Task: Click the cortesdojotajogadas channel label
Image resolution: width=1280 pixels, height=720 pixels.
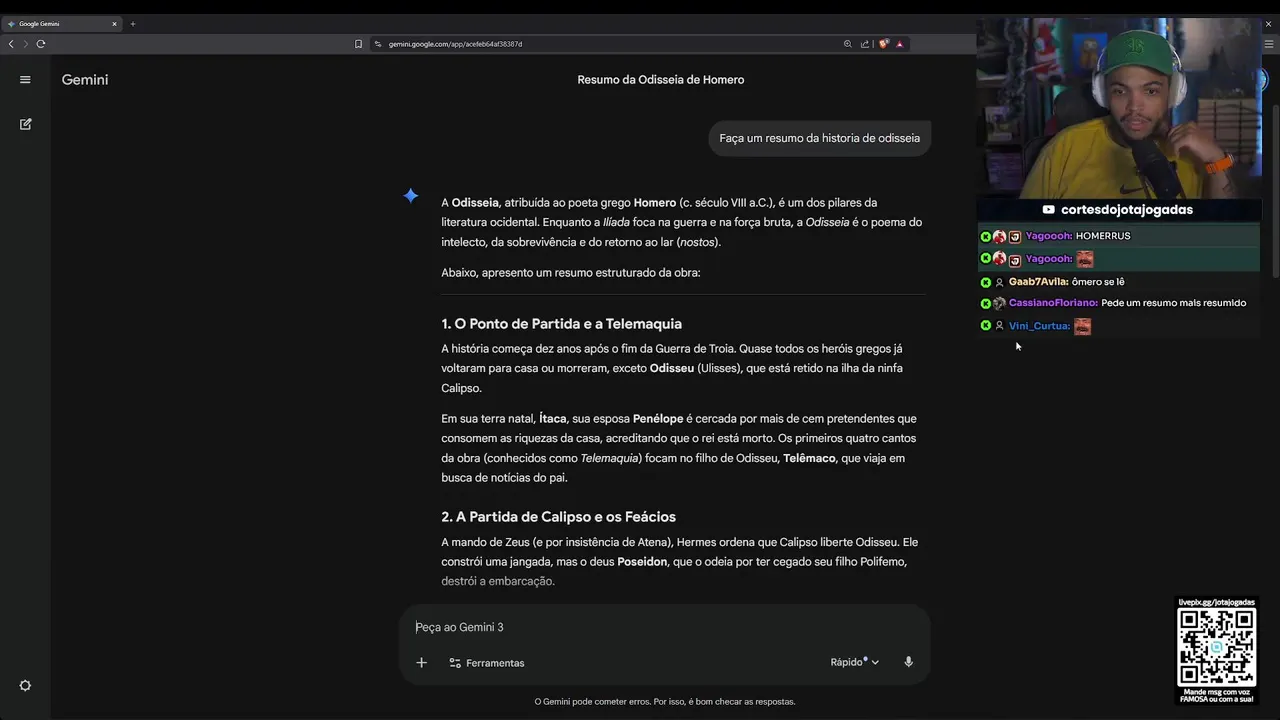Action: point(1118,210)
